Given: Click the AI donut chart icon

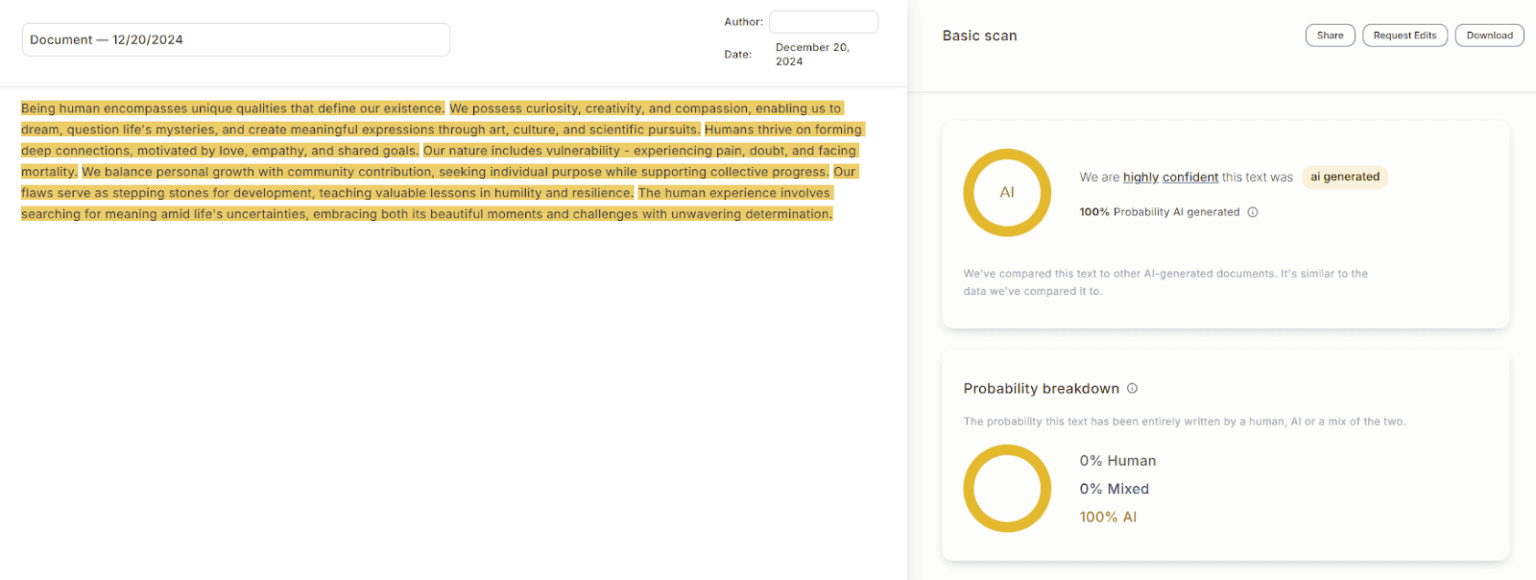Looking at the screenshot, I should 1006,193.
